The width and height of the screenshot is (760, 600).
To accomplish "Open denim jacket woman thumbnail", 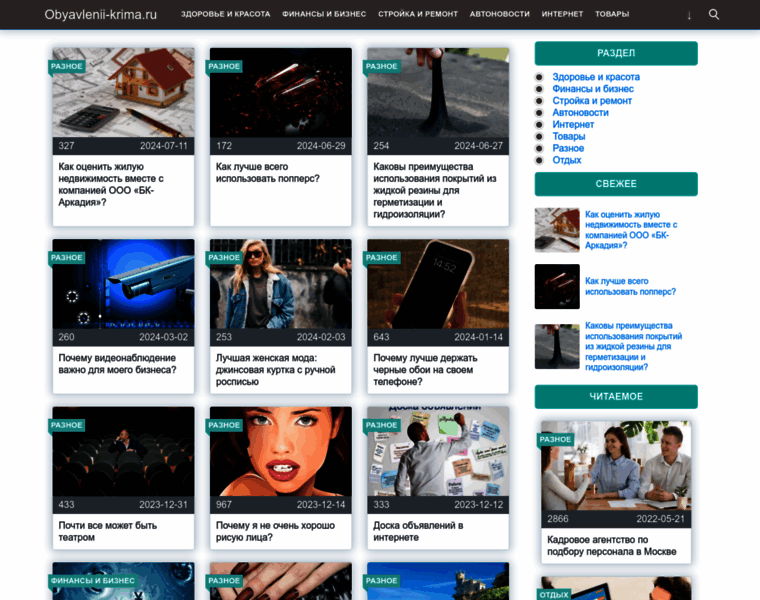I will coord(281,284).
